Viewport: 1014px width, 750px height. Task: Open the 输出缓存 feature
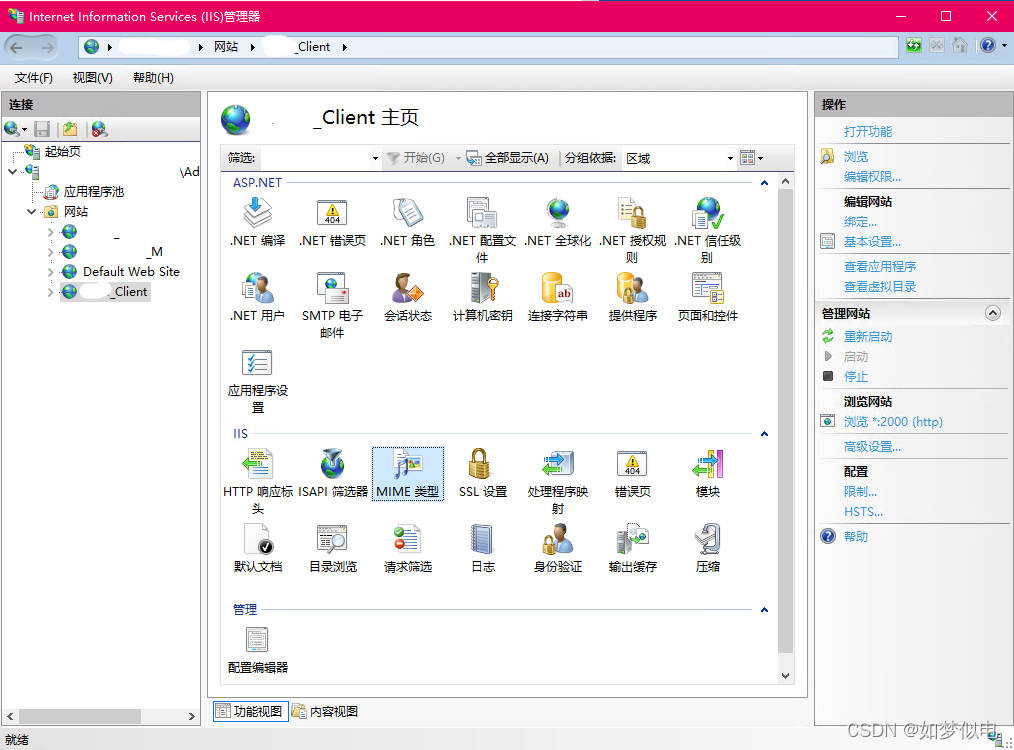click(x=632, y=548)
